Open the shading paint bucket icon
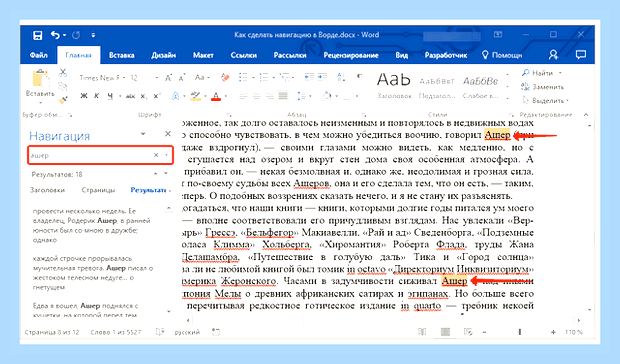The height and width of the screenshot is (364, 620). pyautogui.click(x=327, y=96)
